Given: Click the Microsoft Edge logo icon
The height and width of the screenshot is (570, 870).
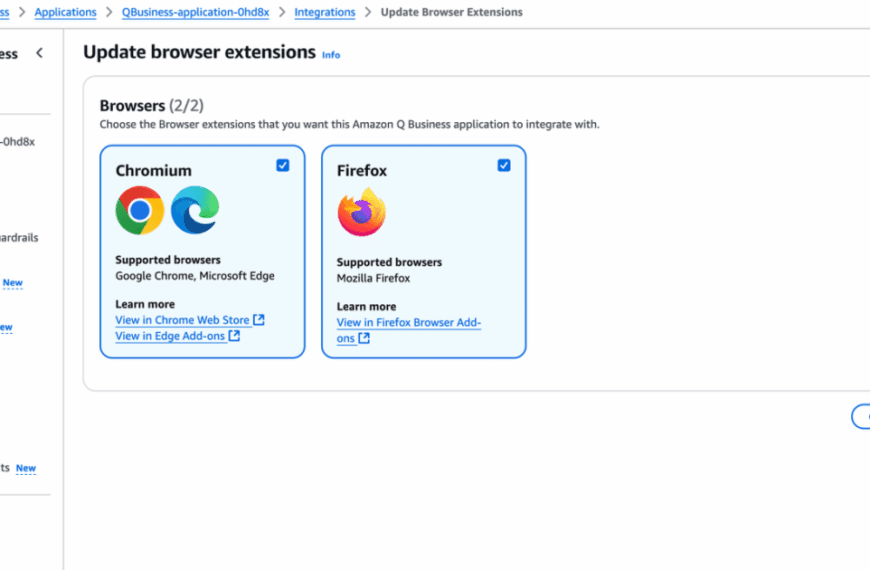Looking at the screenshot, I should coord(195,210).
